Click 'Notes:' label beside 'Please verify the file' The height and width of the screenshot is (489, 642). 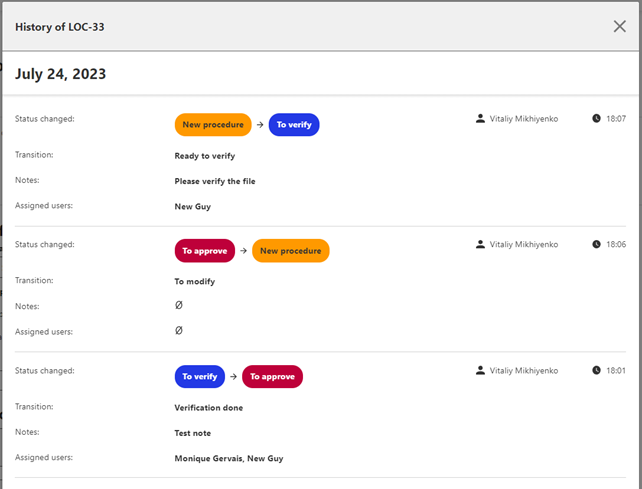click(27, 180)
